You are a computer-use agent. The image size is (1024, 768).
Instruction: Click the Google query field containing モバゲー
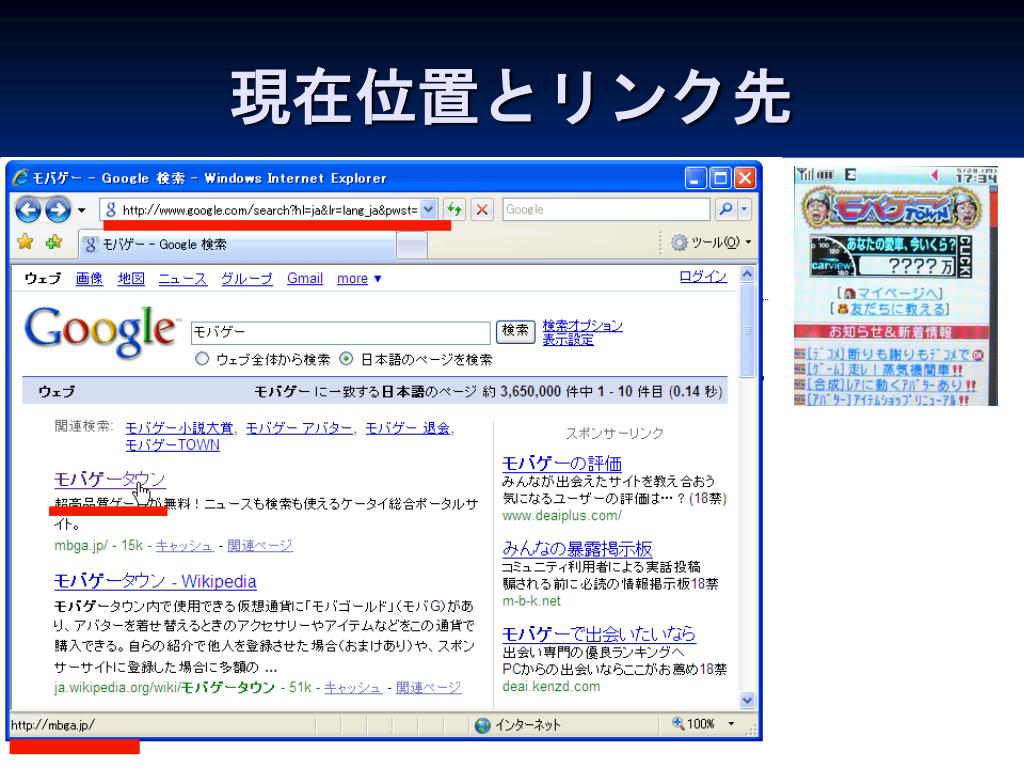(340, 332)
